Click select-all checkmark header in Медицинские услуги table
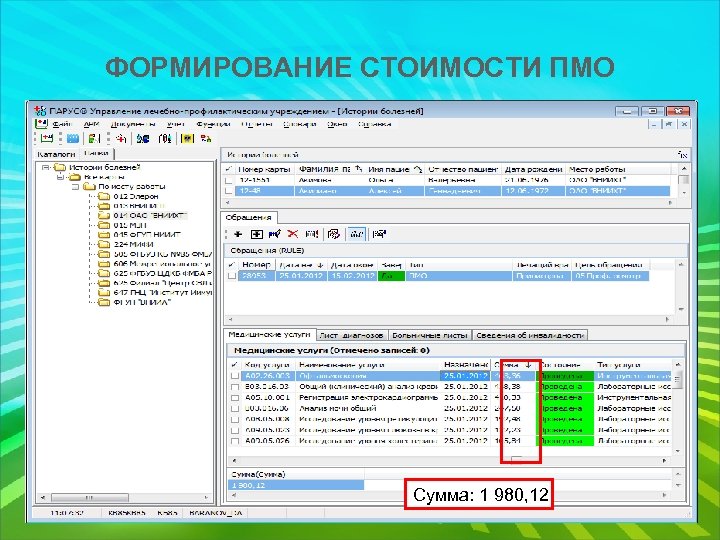 tap(235, 365)
